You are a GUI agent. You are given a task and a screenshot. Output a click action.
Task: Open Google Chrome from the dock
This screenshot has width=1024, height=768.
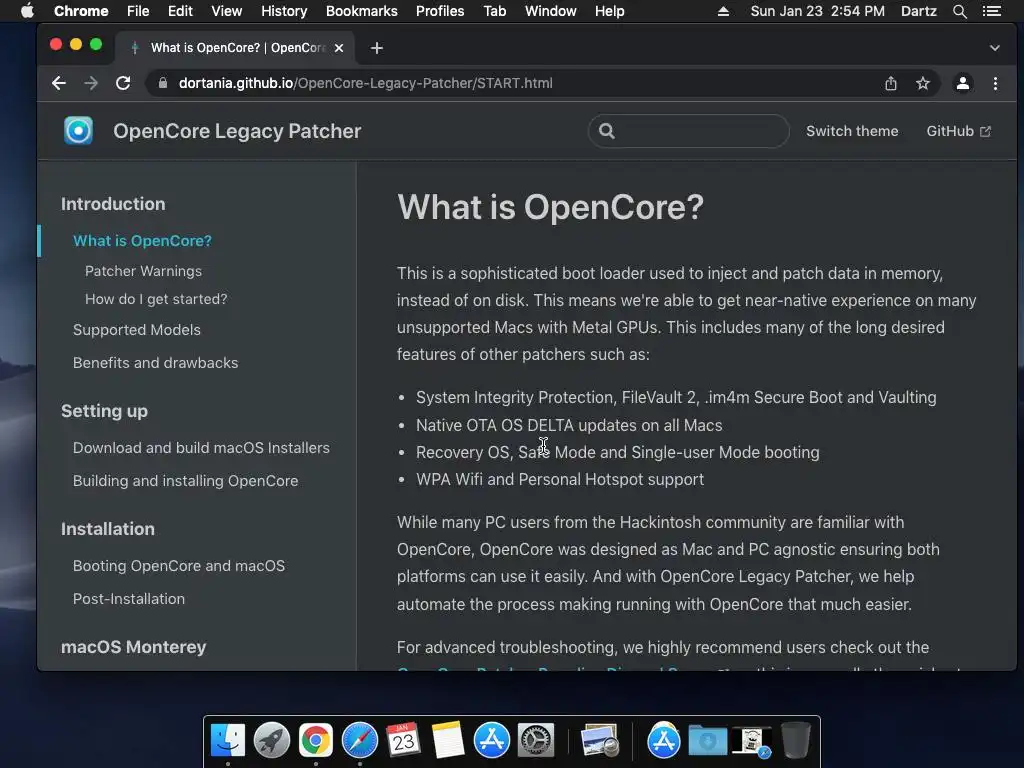(315, 741)
